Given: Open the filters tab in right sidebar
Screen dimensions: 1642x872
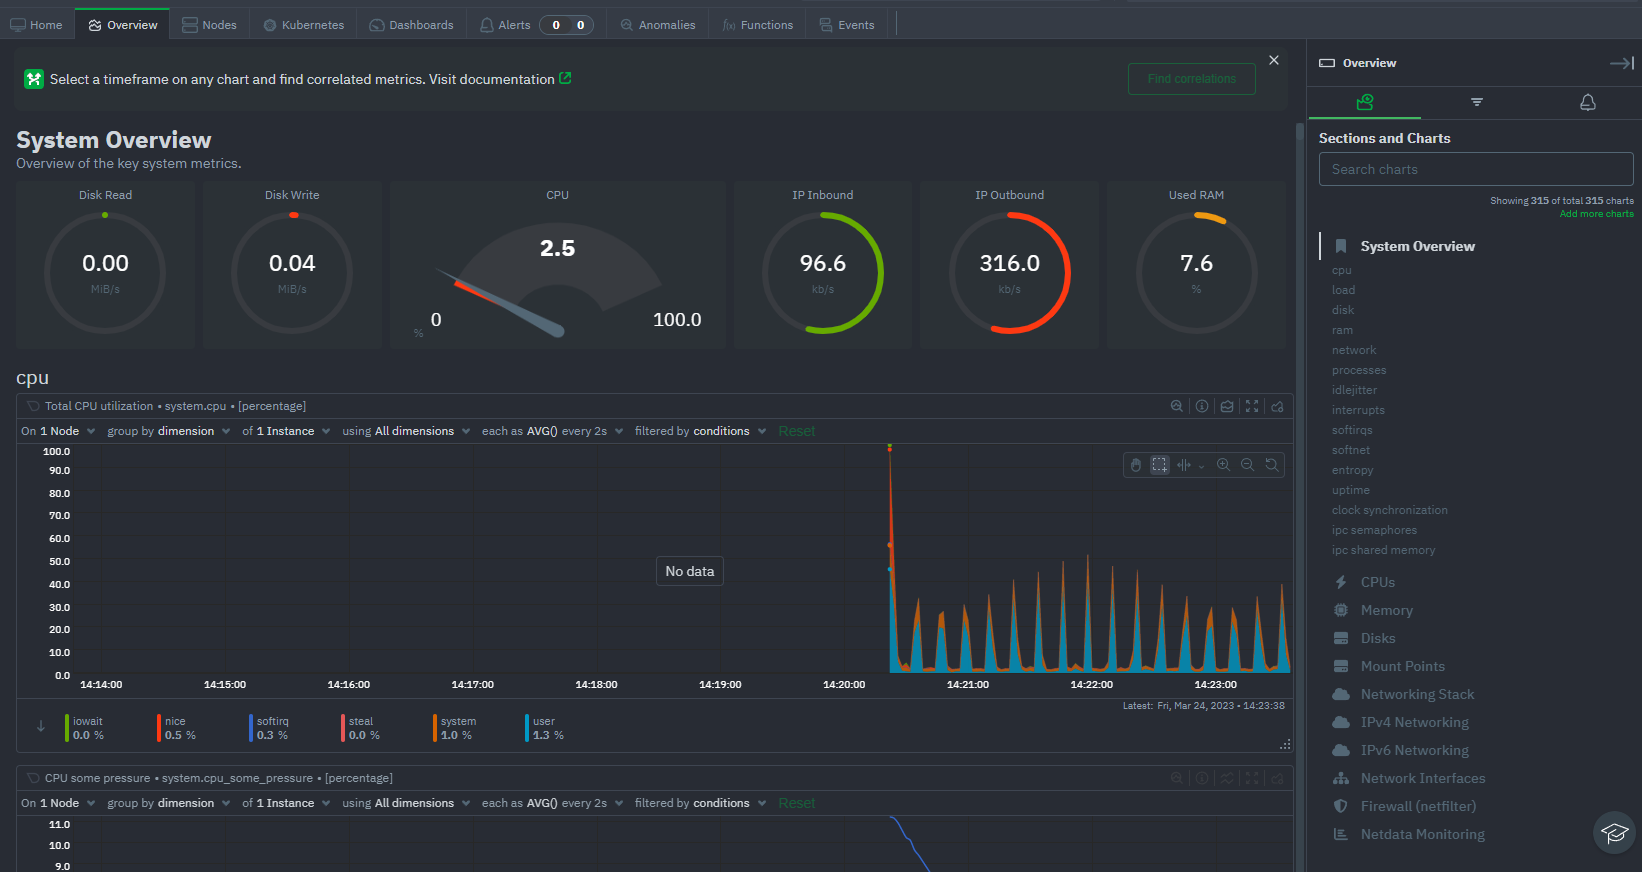Looking at the screenshot, I should (x=1476, y=102).
